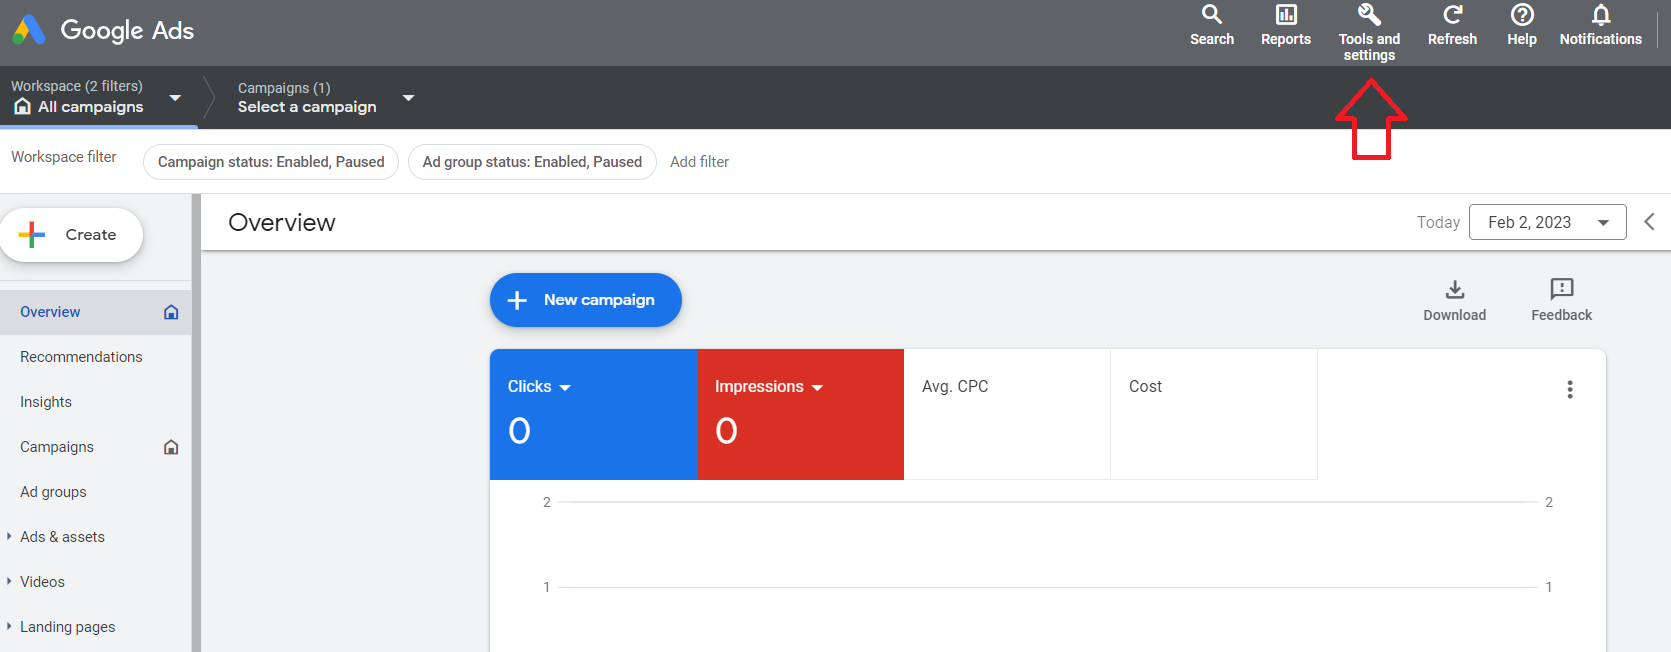Click the Overview page heading

[x=282, y=222]
